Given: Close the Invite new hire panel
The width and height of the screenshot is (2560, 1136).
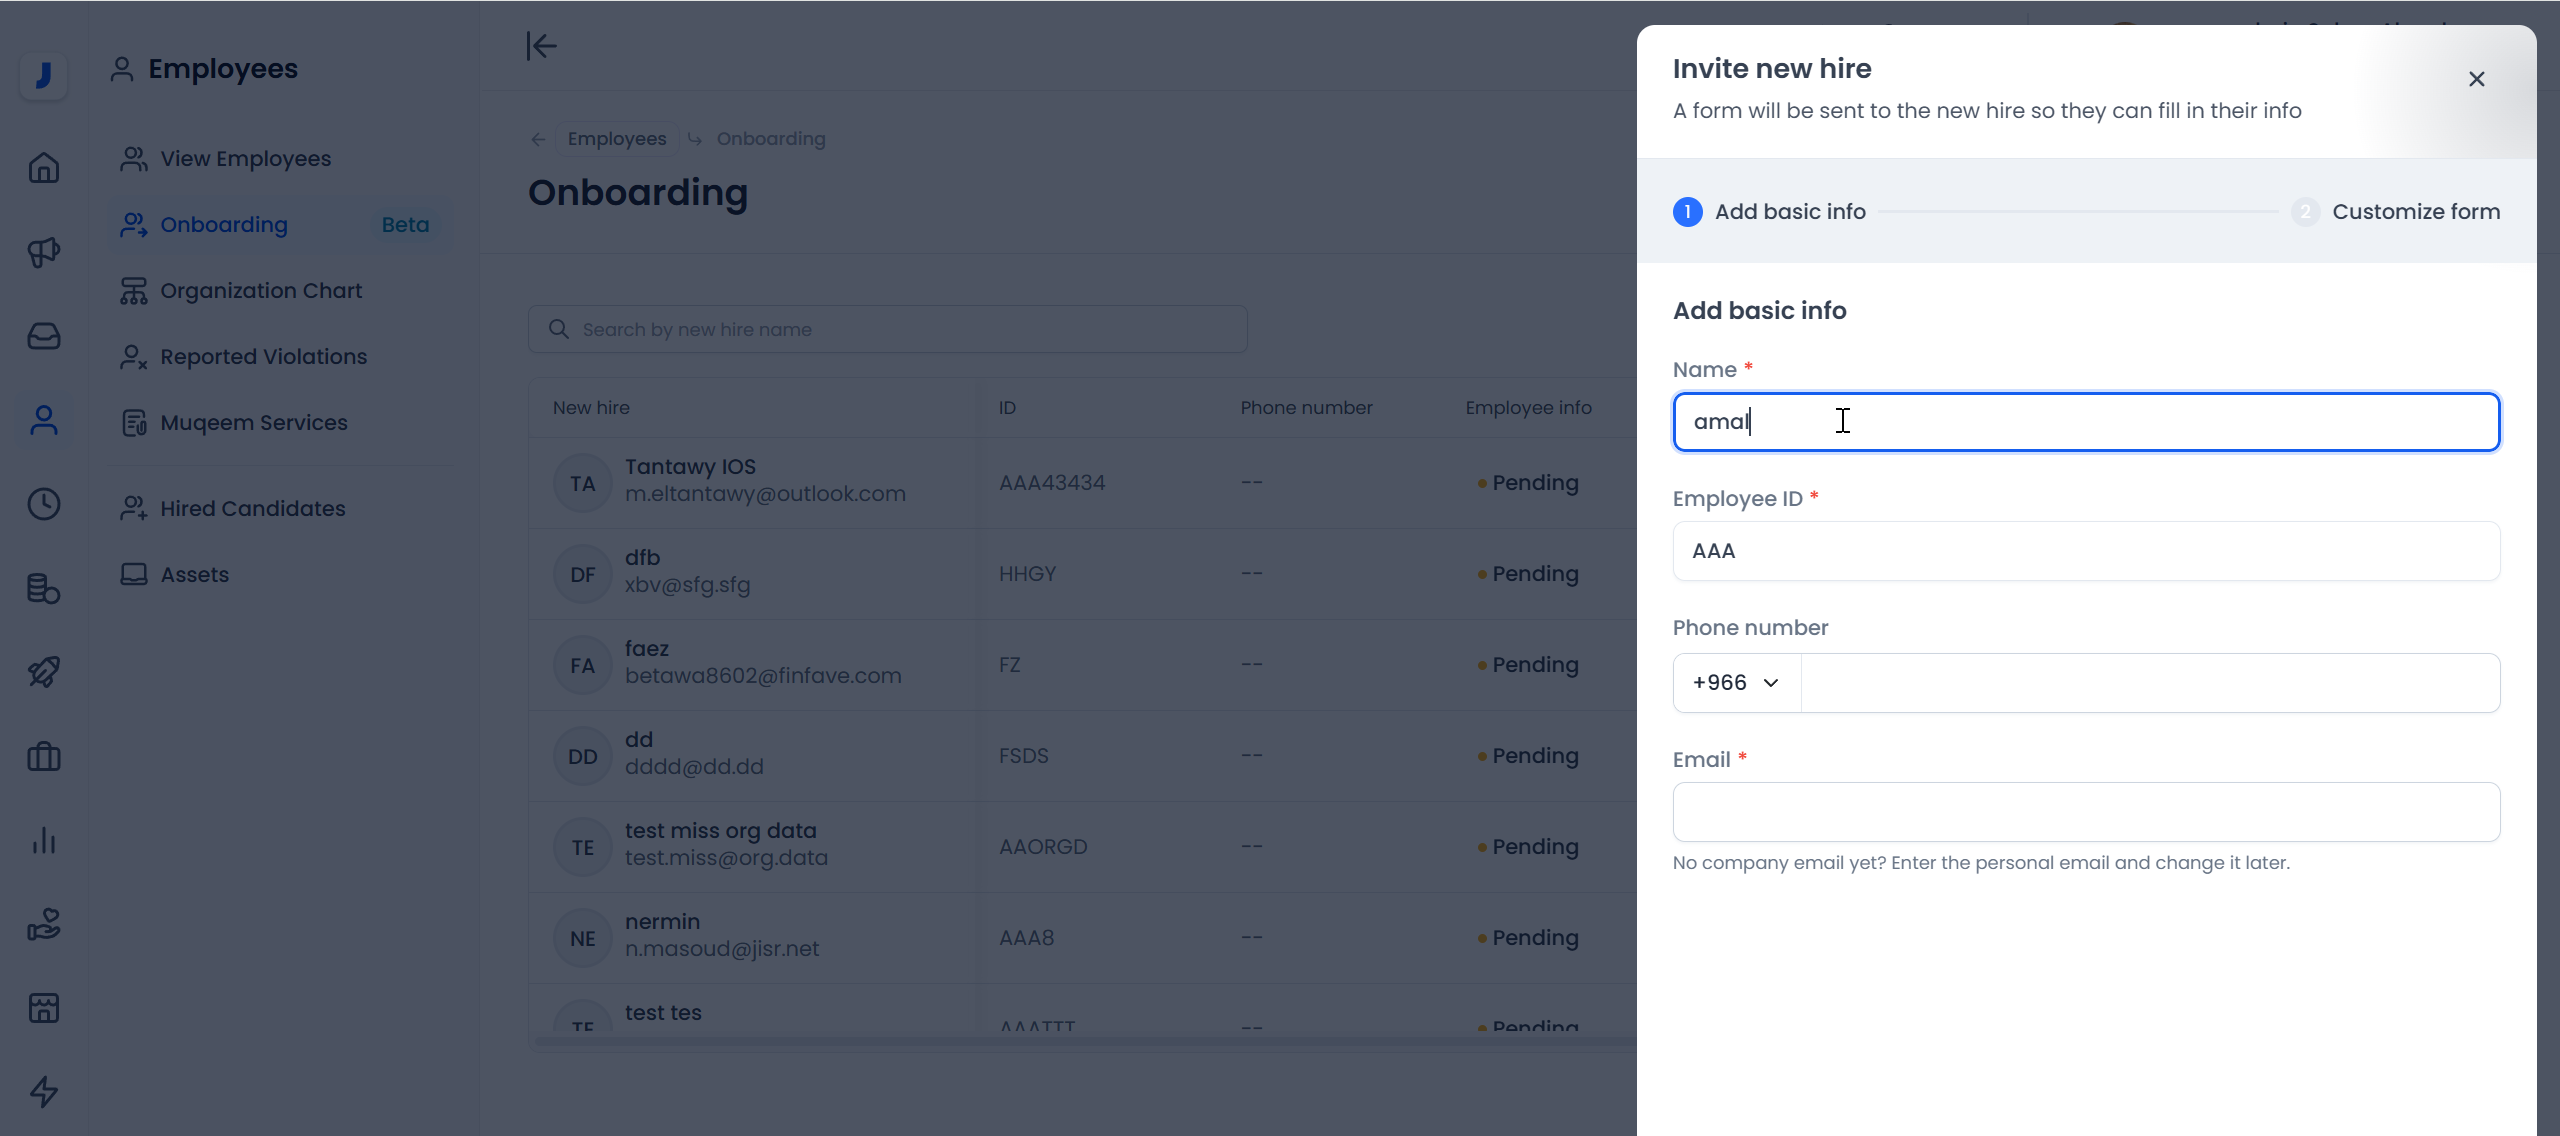Looking at the screenshot, I should click(2476, 78).
